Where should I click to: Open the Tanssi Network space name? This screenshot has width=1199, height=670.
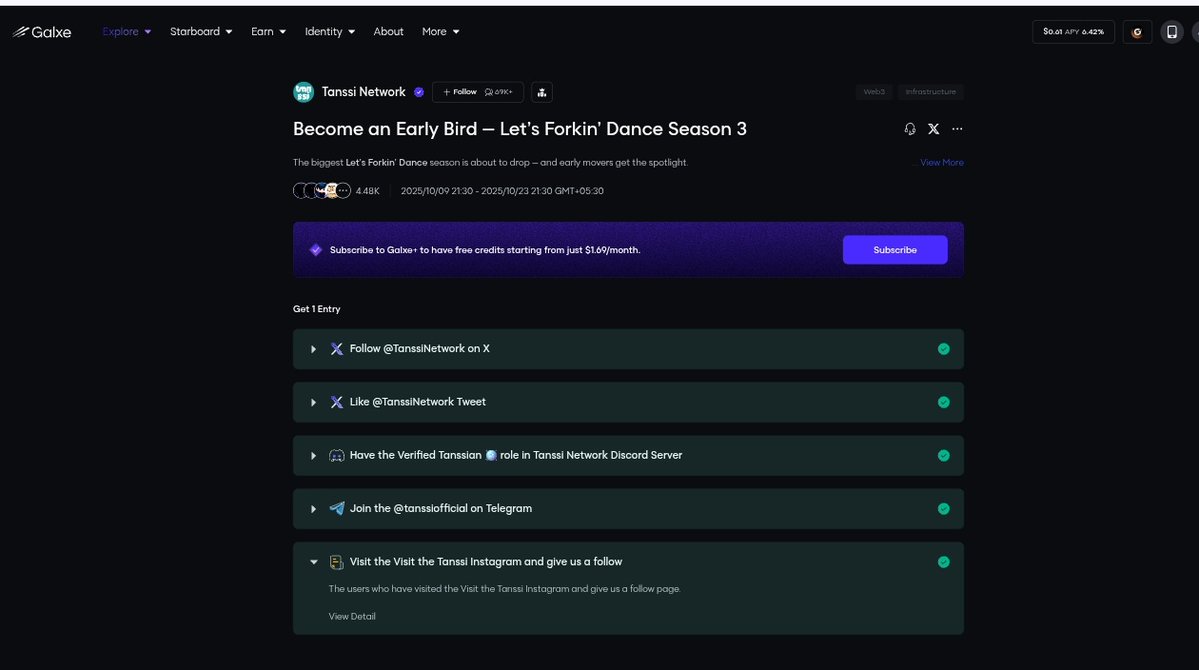(x=363, y=92)
